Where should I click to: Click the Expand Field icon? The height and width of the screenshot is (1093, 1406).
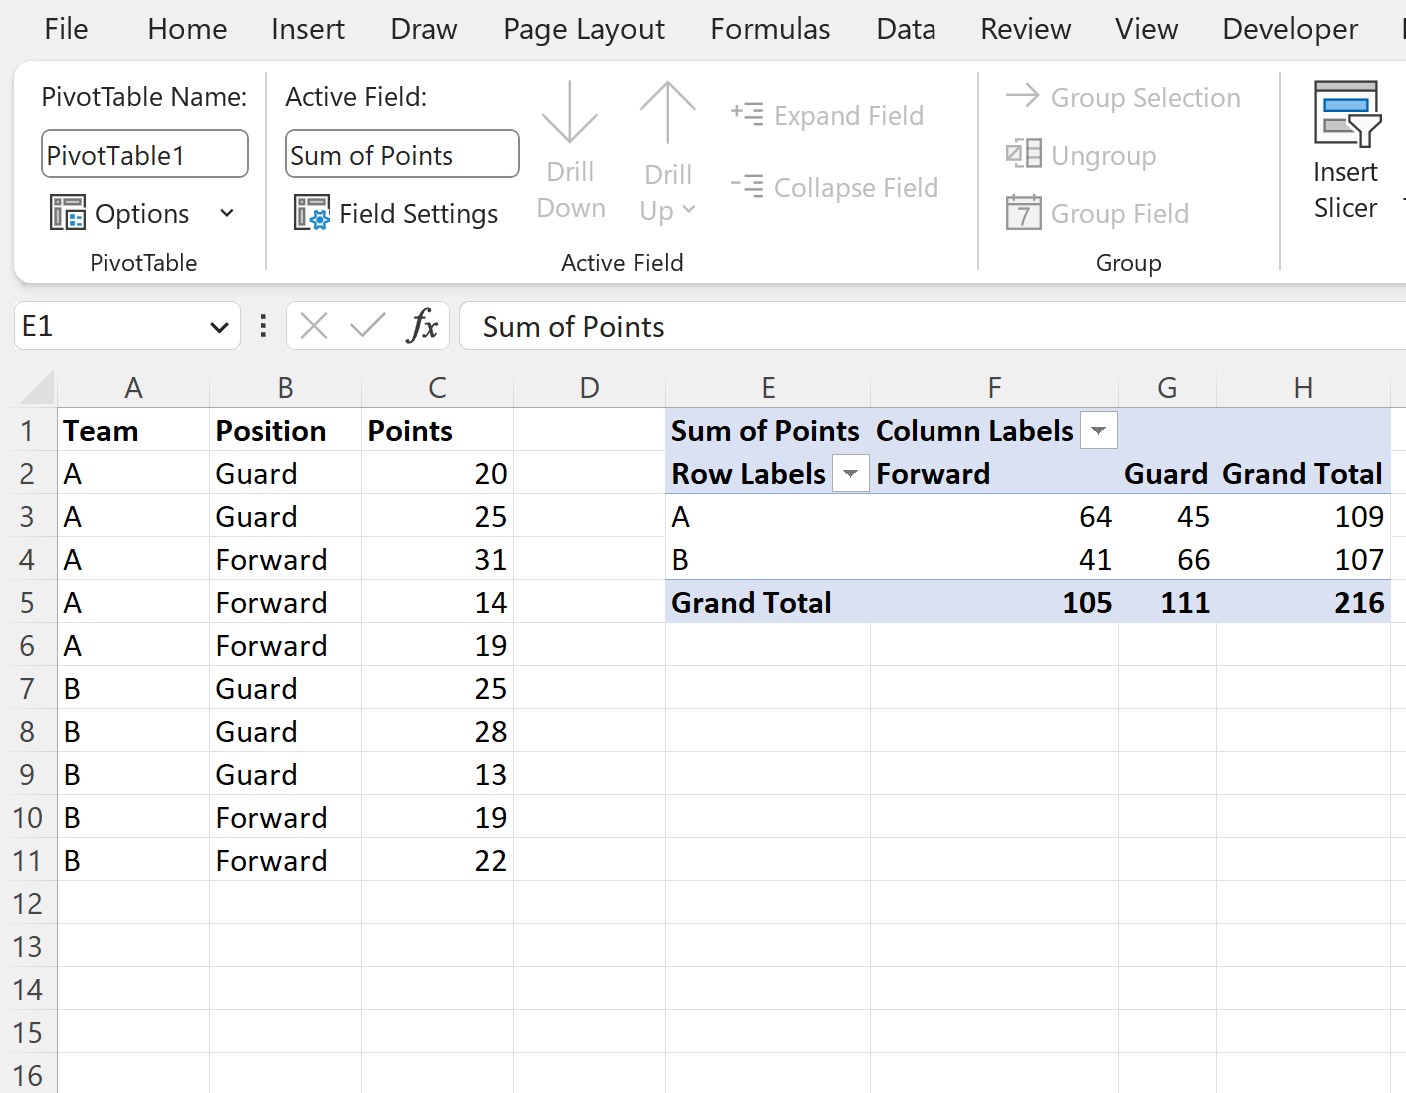(x=748, y=114)
